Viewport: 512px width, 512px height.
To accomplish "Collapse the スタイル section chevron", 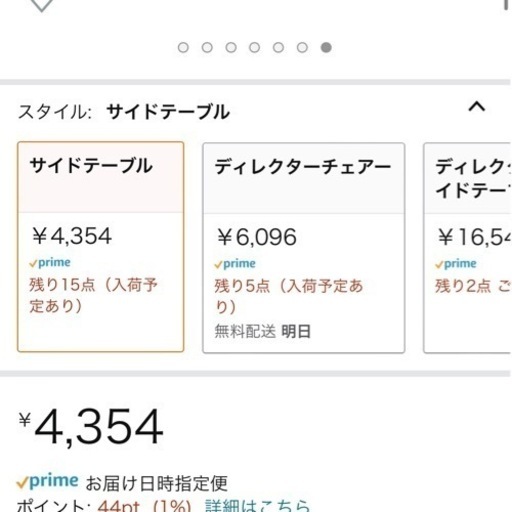I will point(477,107).
